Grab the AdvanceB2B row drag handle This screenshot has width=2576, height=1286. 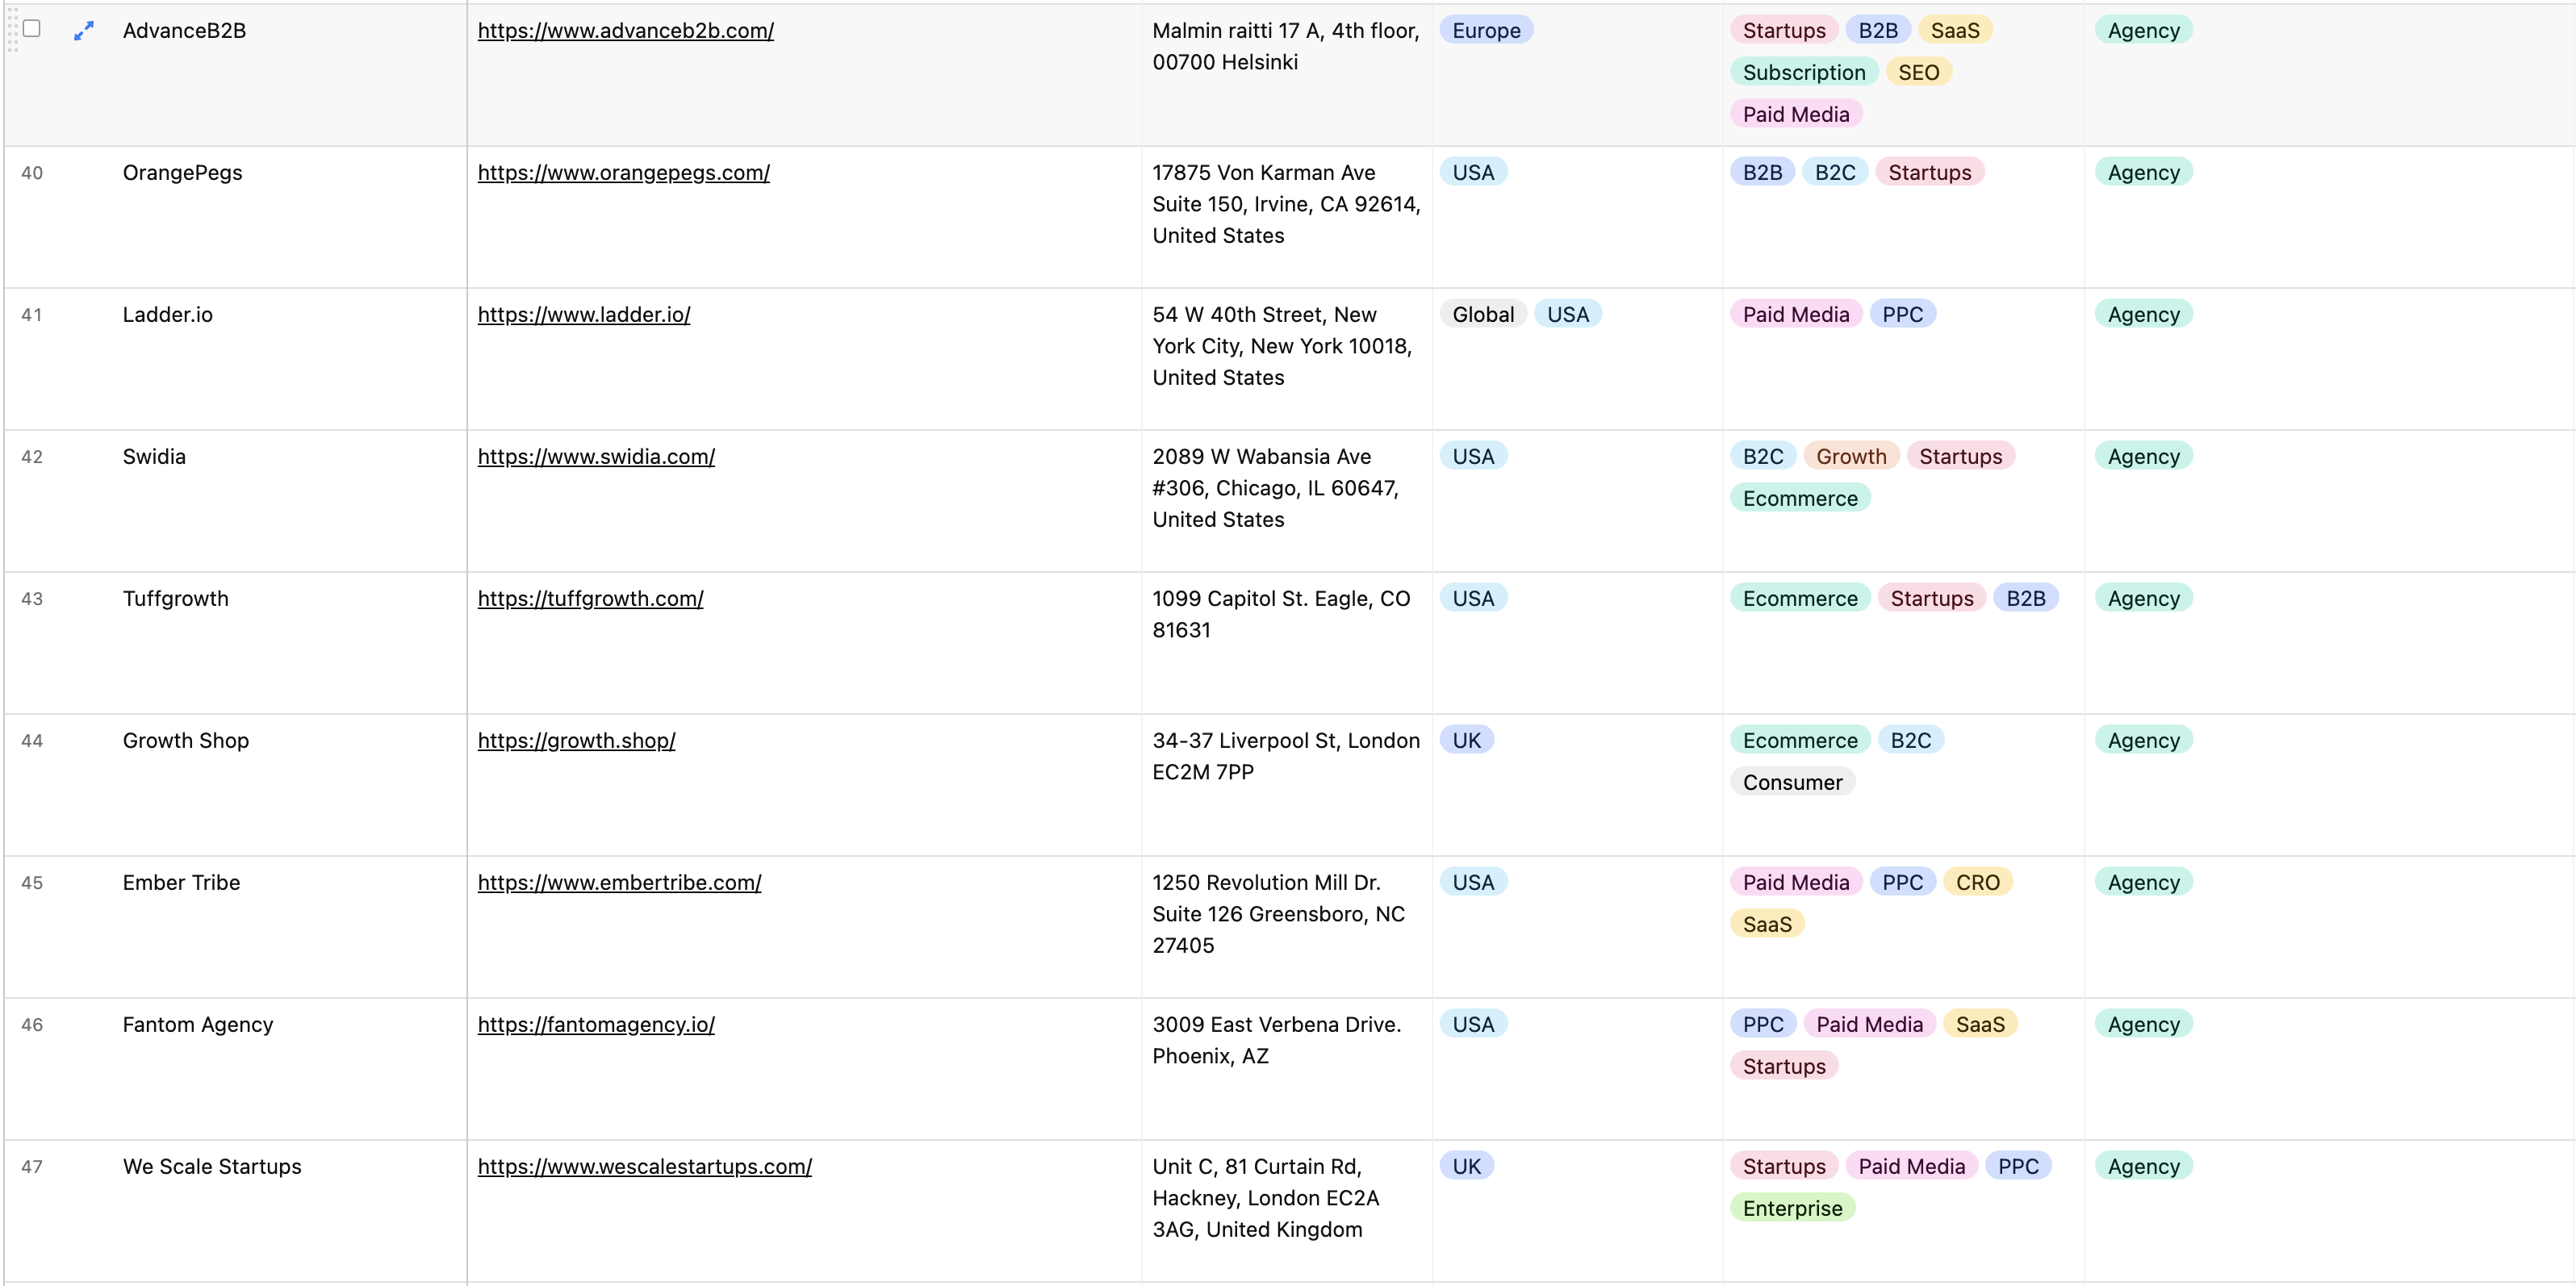tap(13, 30)
